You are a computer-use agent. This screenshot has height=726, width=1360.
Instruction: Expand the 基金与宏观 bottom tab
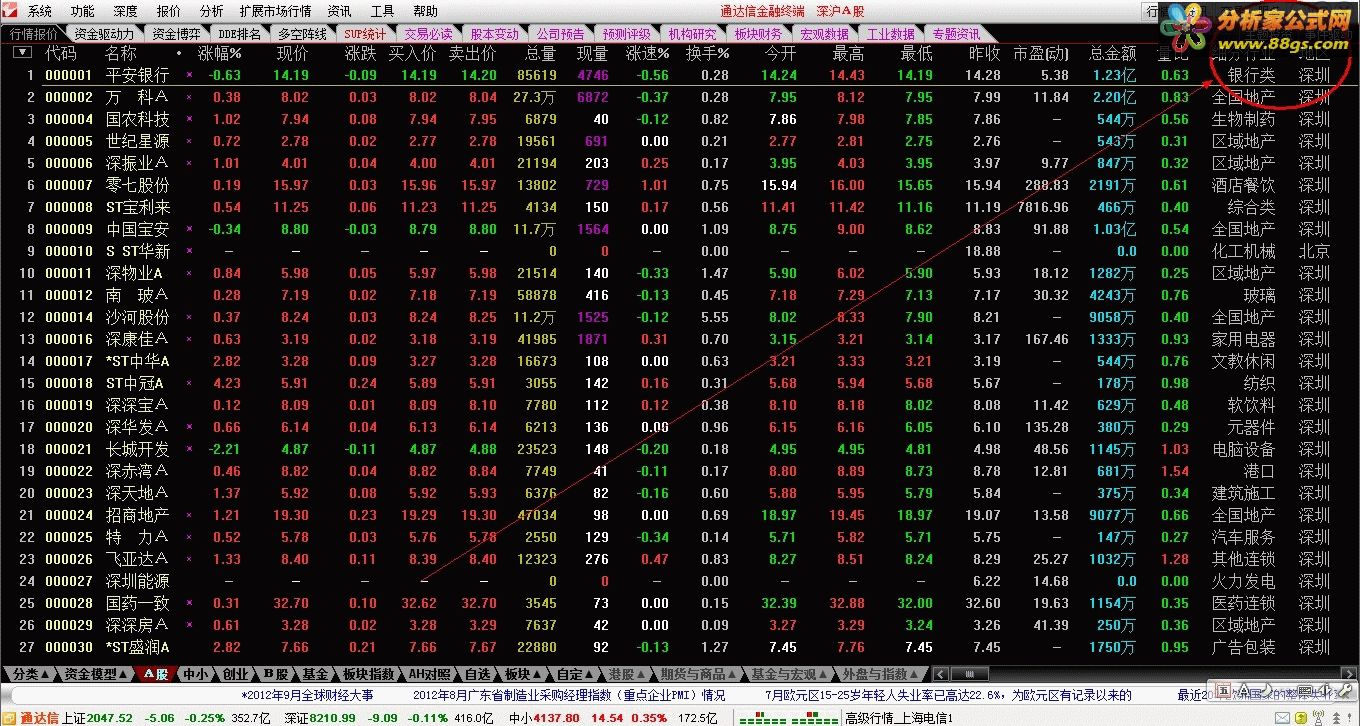[790, 674]
